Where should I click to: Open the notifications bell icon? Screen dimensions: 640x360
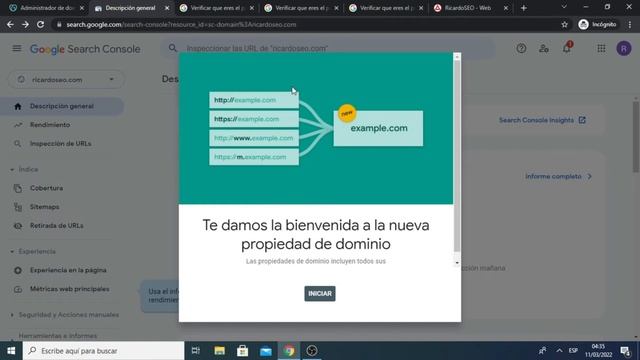[x=567, y=48]
